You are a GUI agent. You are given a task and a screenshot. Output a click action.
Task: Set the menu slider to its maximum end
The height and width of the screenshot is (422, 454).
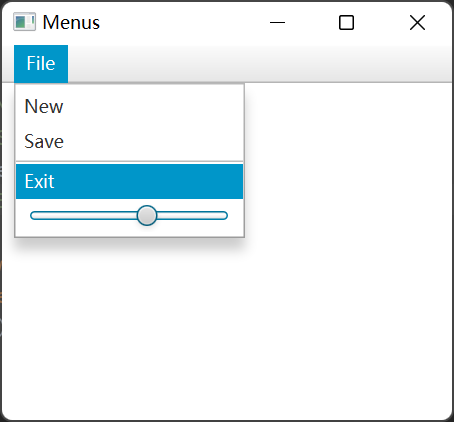(226, 216)
